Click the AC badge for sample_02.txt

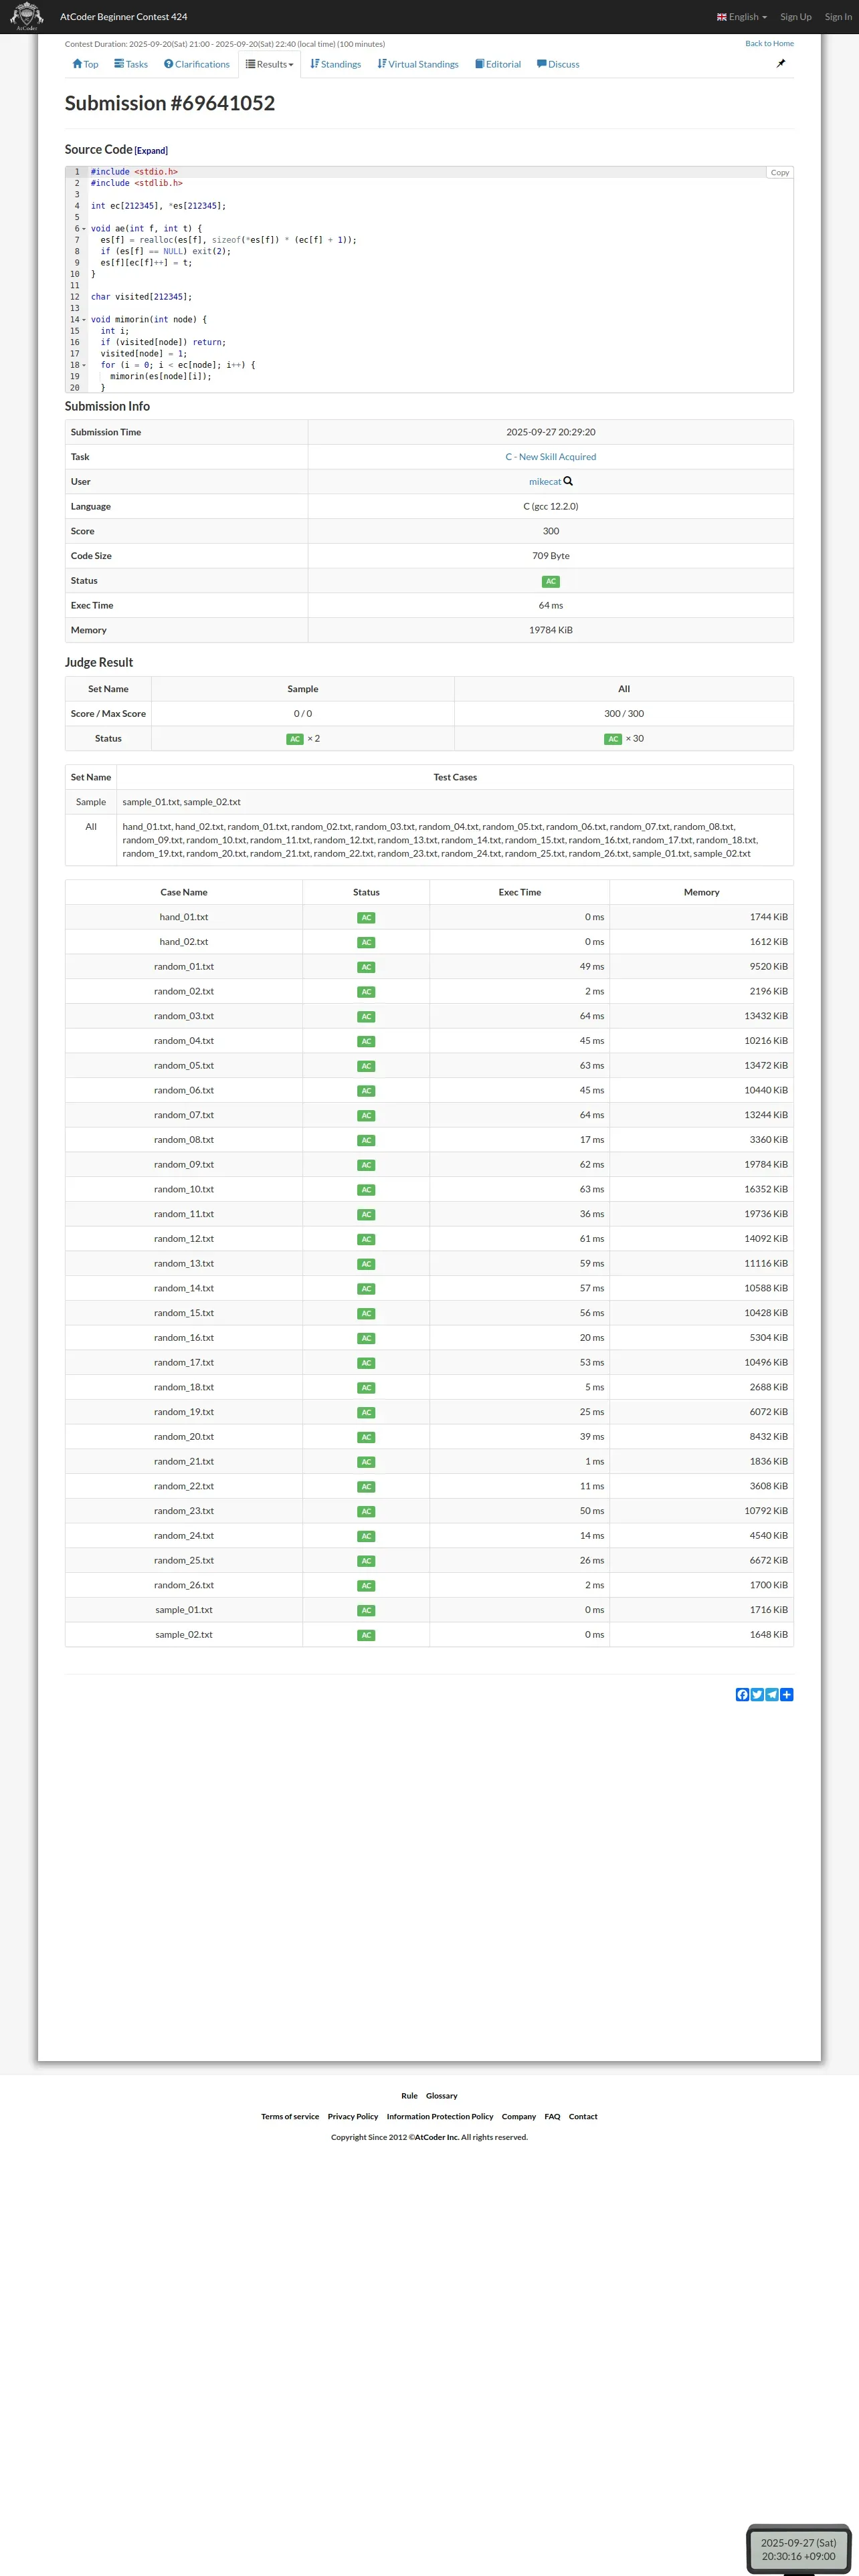point(366,1635)
